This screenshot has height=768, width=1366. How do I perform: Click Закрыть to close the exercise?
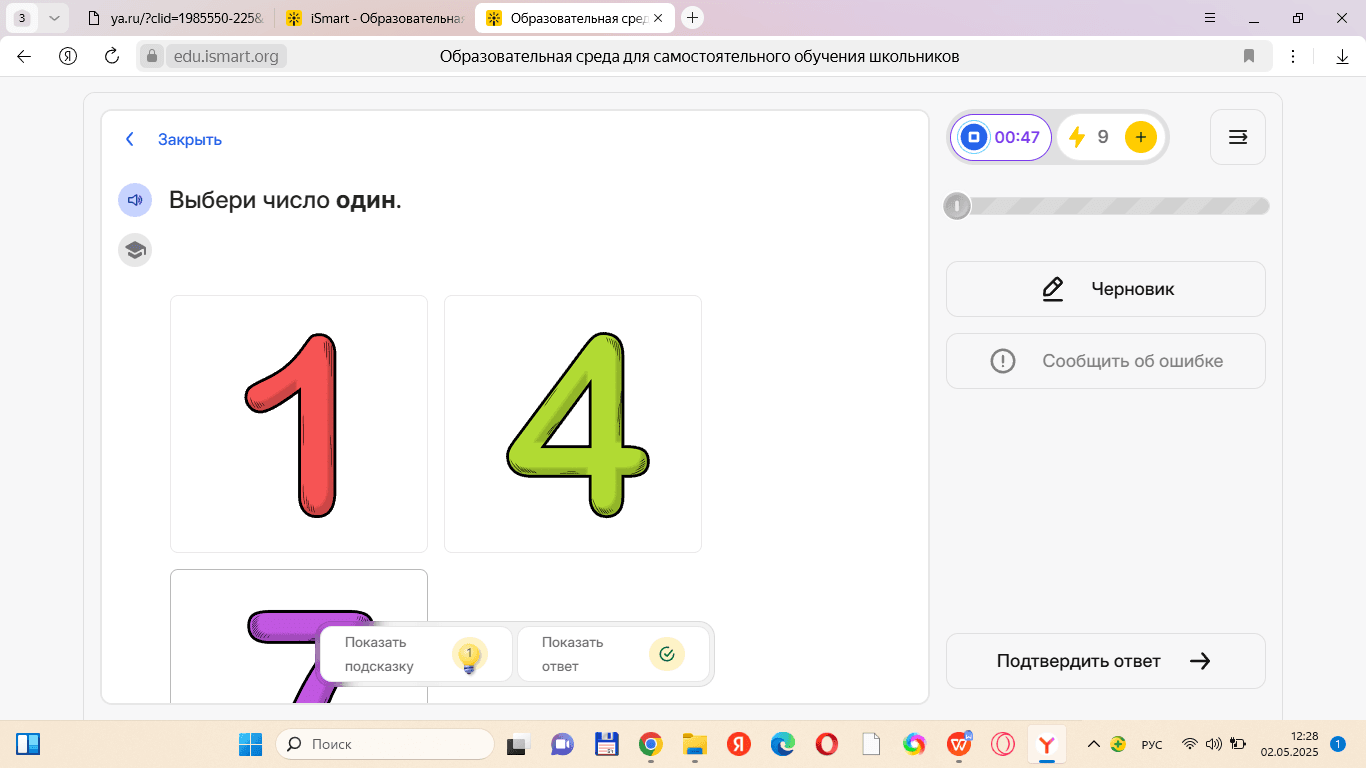tap(189, 140)
